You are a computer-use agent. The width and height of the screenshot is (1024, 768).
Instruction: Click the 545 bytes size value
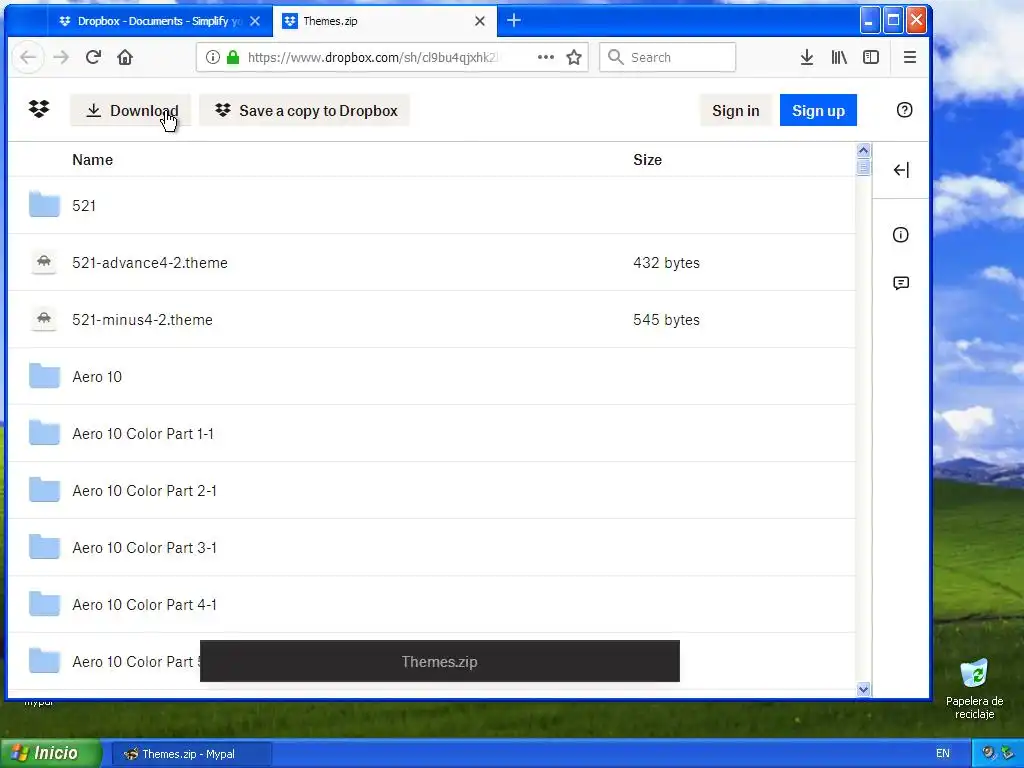tap(666, 320)
